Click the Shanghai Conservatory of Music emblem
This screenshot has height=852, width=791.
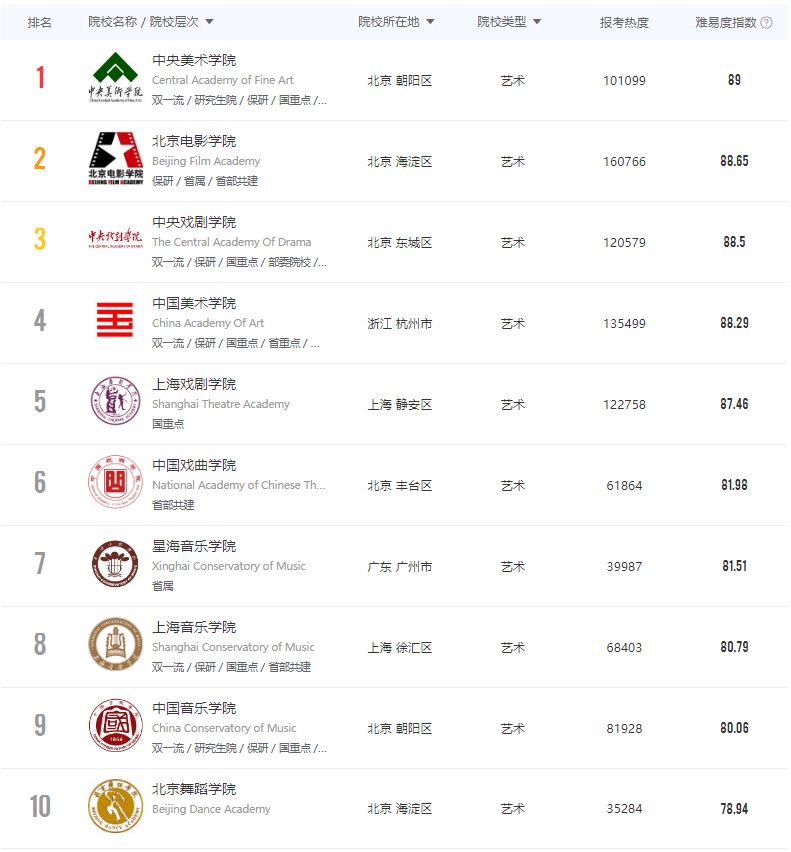click(x=115, y=644)
